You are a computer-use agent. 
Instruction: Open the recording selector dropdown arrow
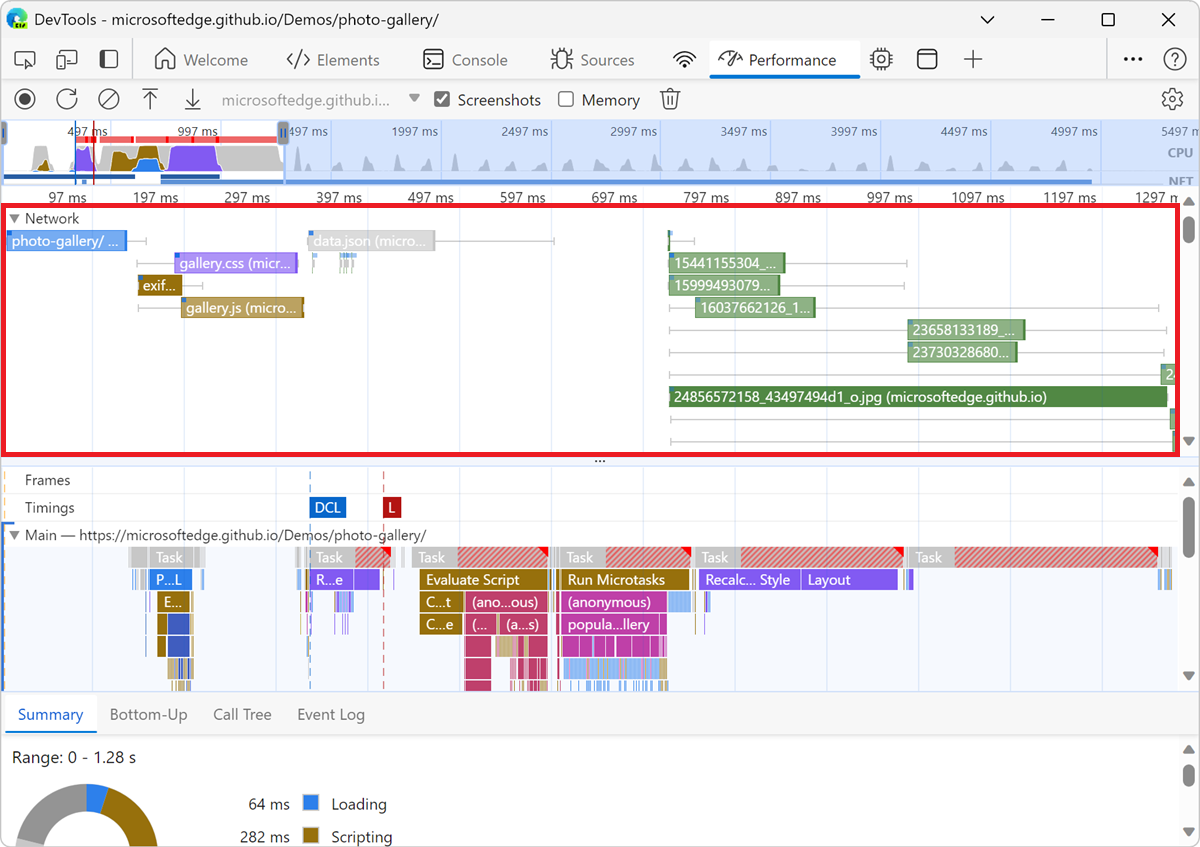point(414,99)
